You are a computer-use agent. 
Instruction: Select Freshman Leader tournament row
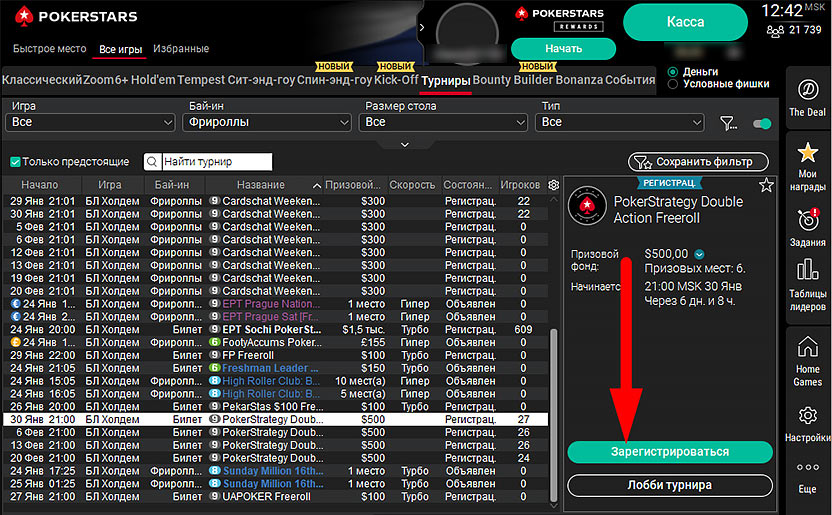click(x=276, y=368)
